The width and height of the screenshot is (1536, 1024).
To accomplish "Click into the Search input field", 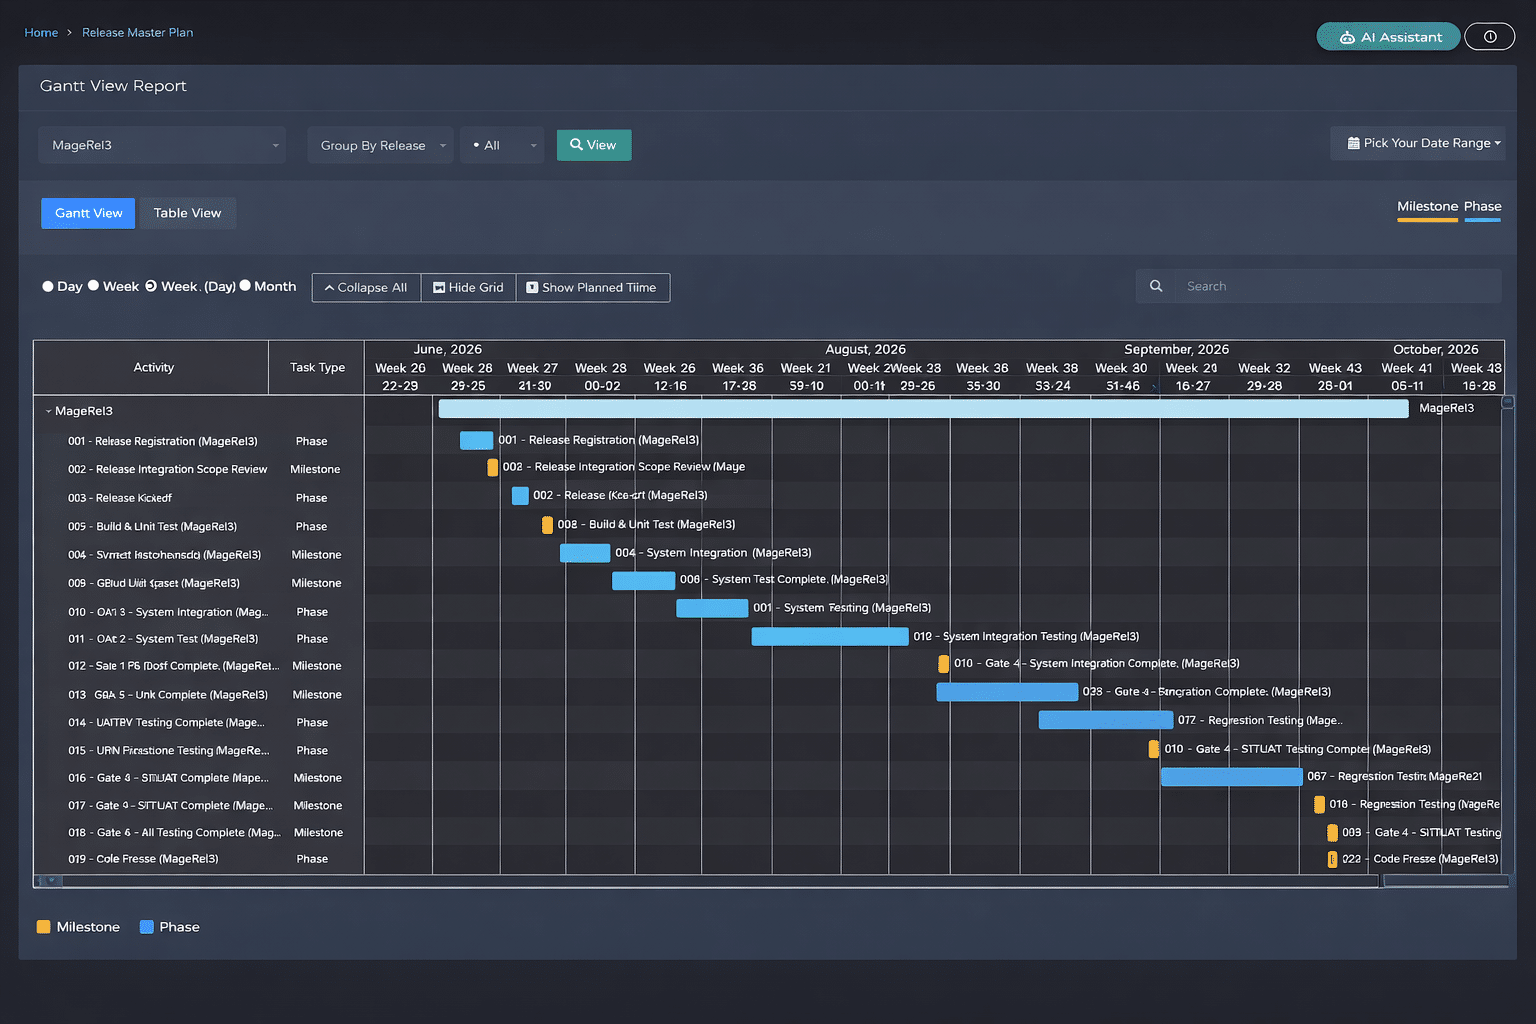I will (1336, 286).
